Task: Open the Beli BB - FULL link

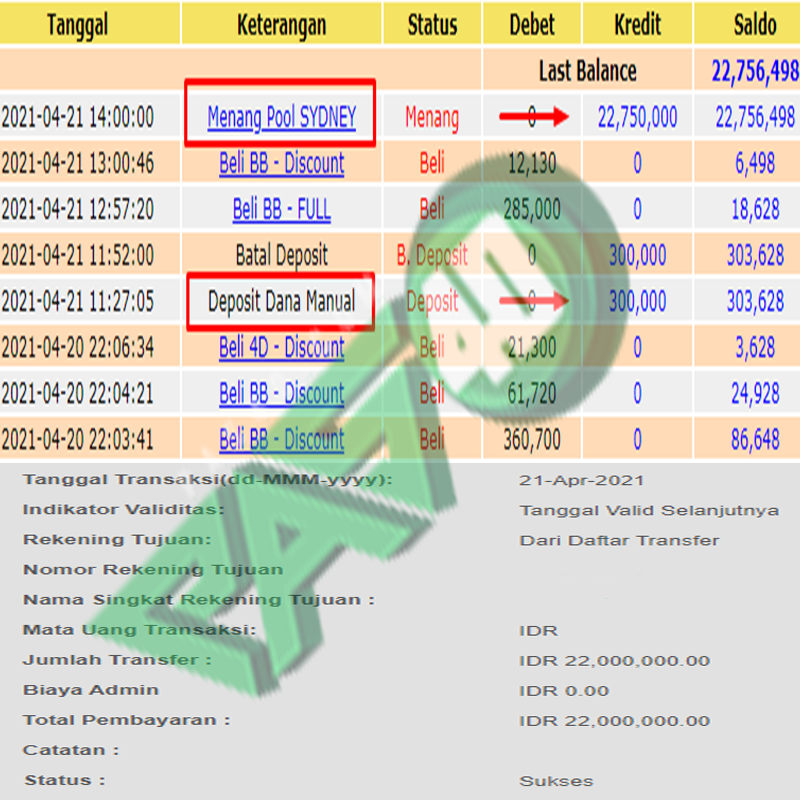Action: click(x=282, y=209)
